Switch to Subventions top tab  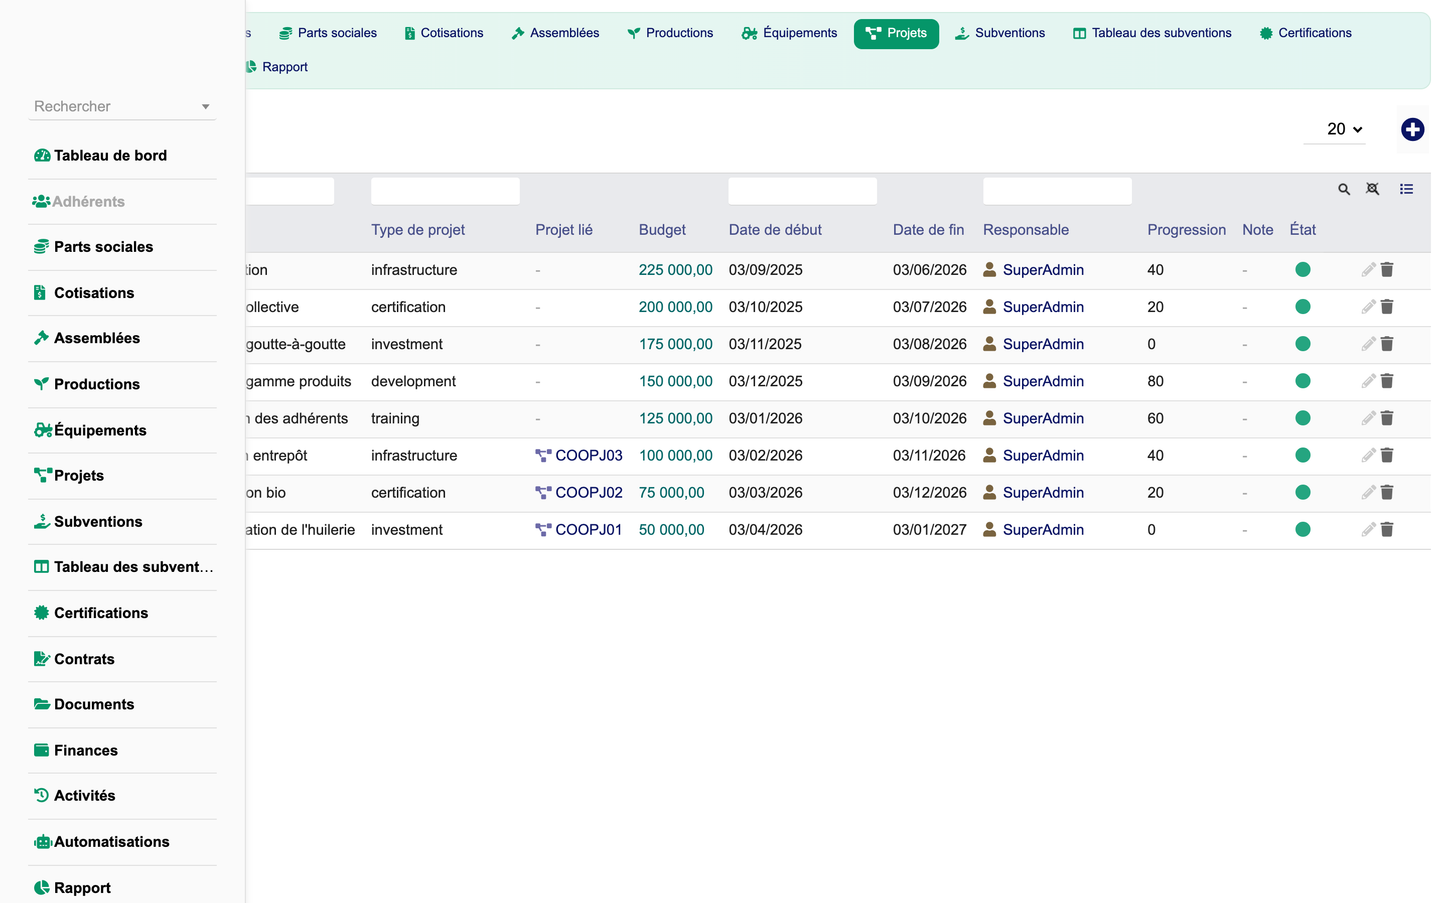[1000, 33]
